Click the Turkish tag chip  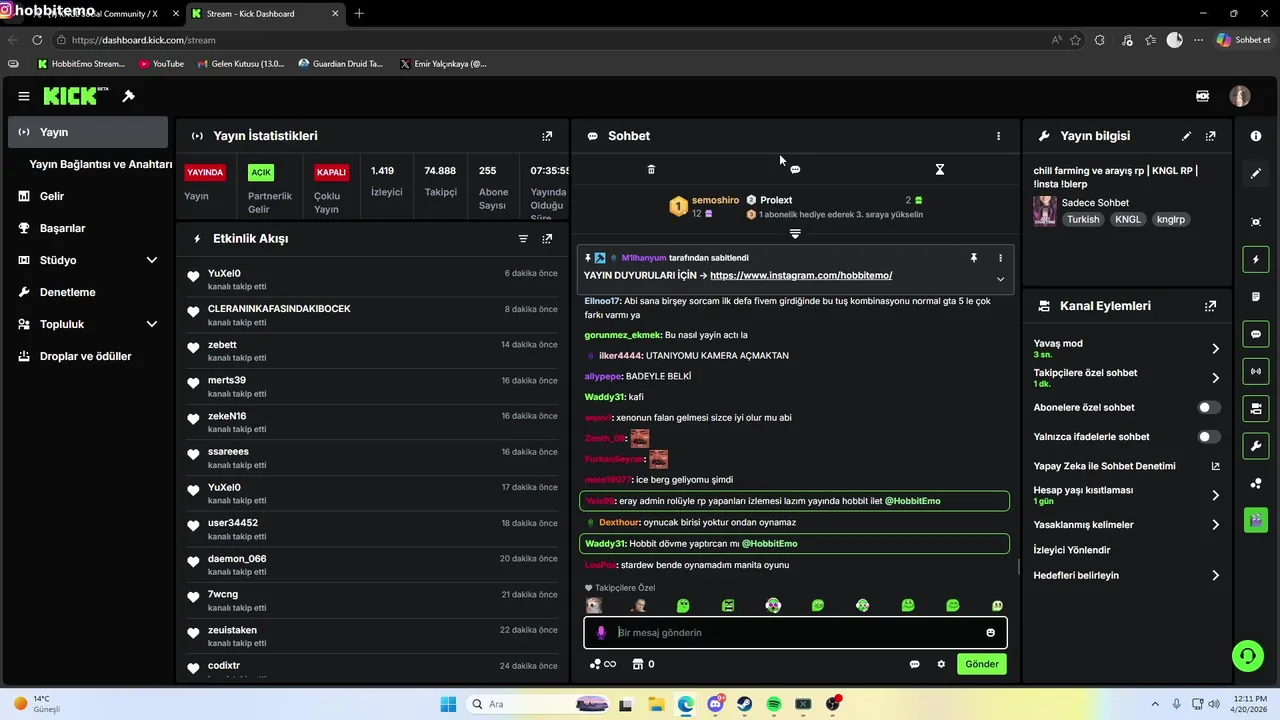click(x=1083, y=219)
